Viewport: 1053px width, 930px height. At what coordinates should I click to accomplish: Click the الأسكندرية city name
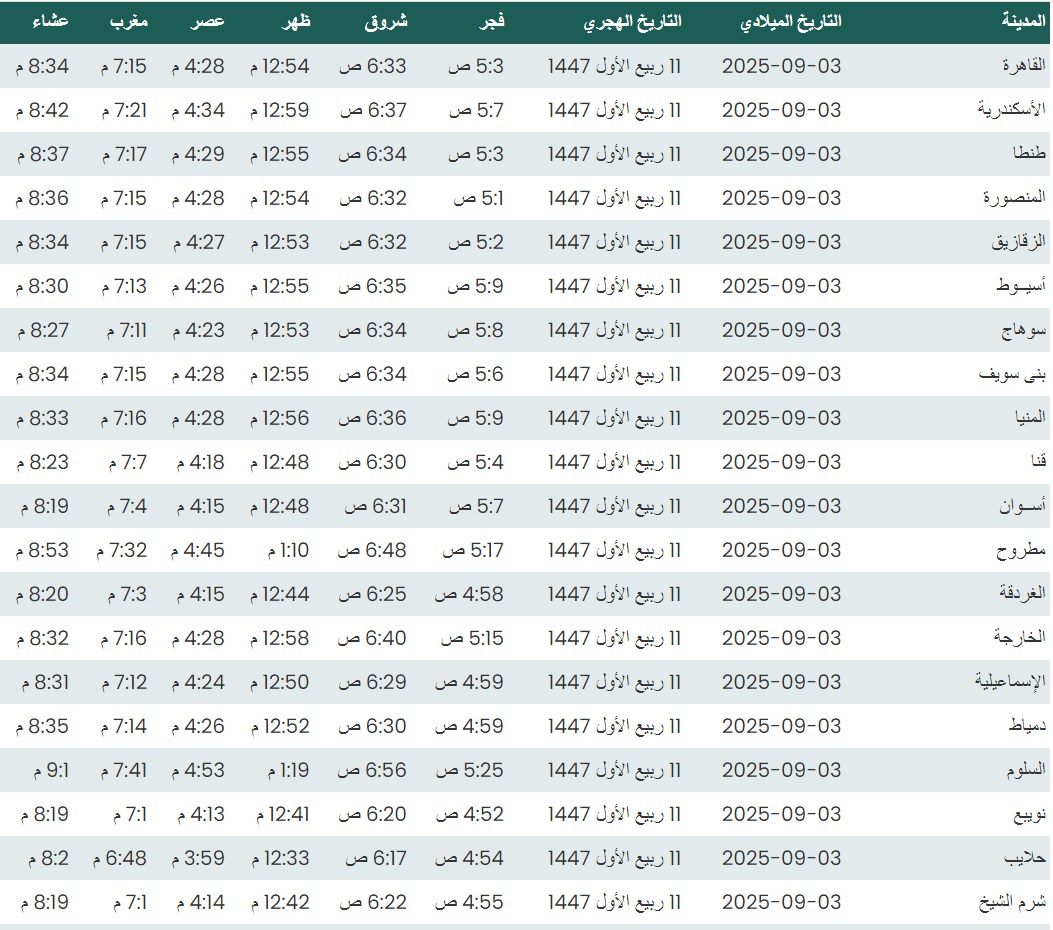pyautogui.click(x=1011, y=110)
